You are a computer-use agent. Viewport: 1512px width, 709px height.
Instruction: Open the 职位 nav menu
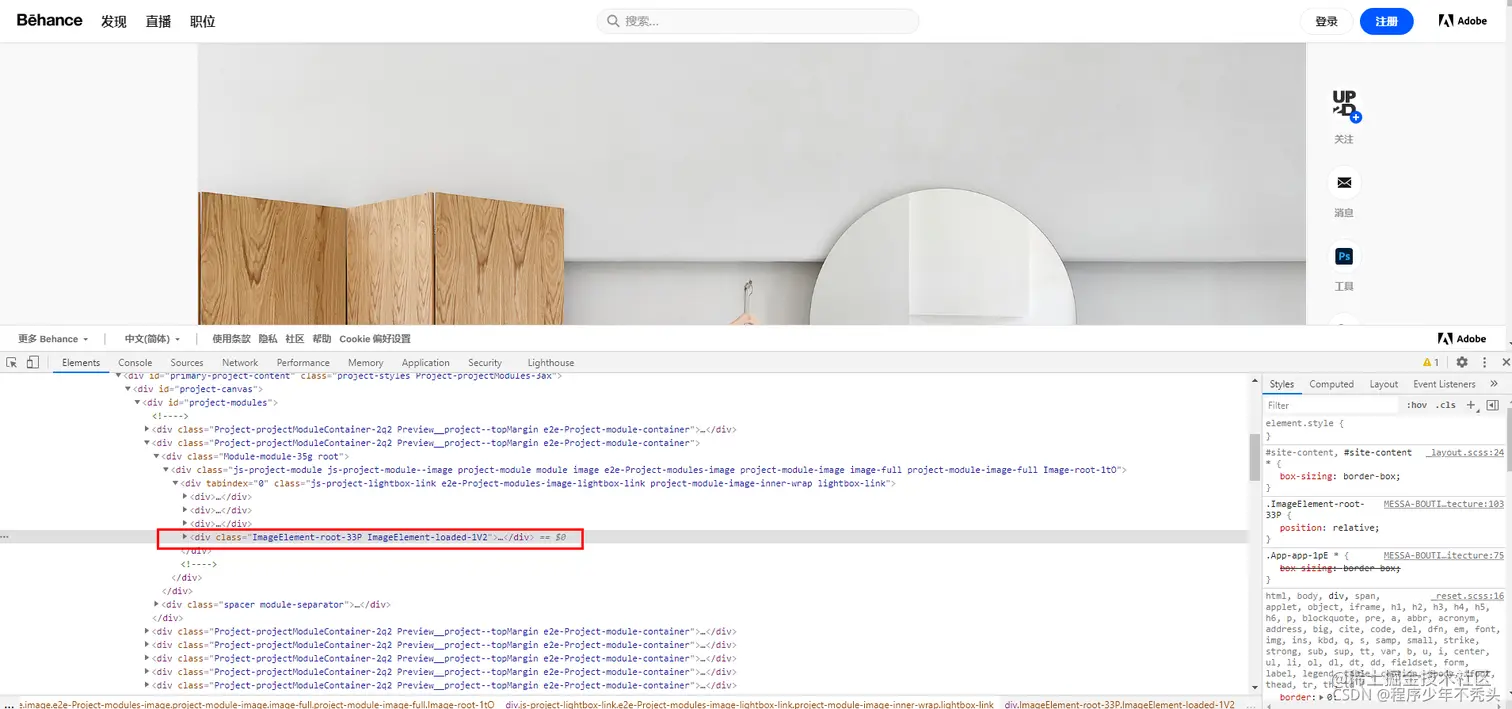203,21
